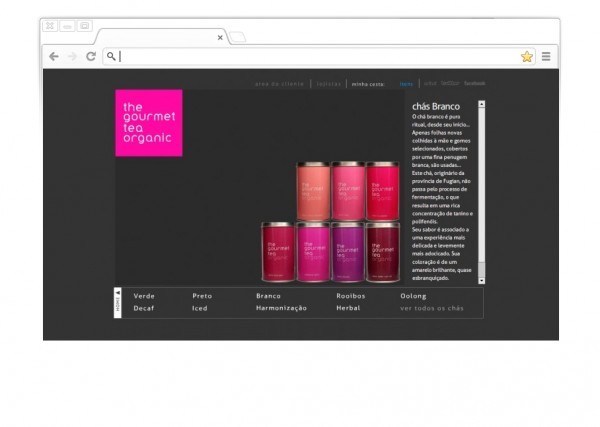Click the browser forward arrow

tap(72, 57)
